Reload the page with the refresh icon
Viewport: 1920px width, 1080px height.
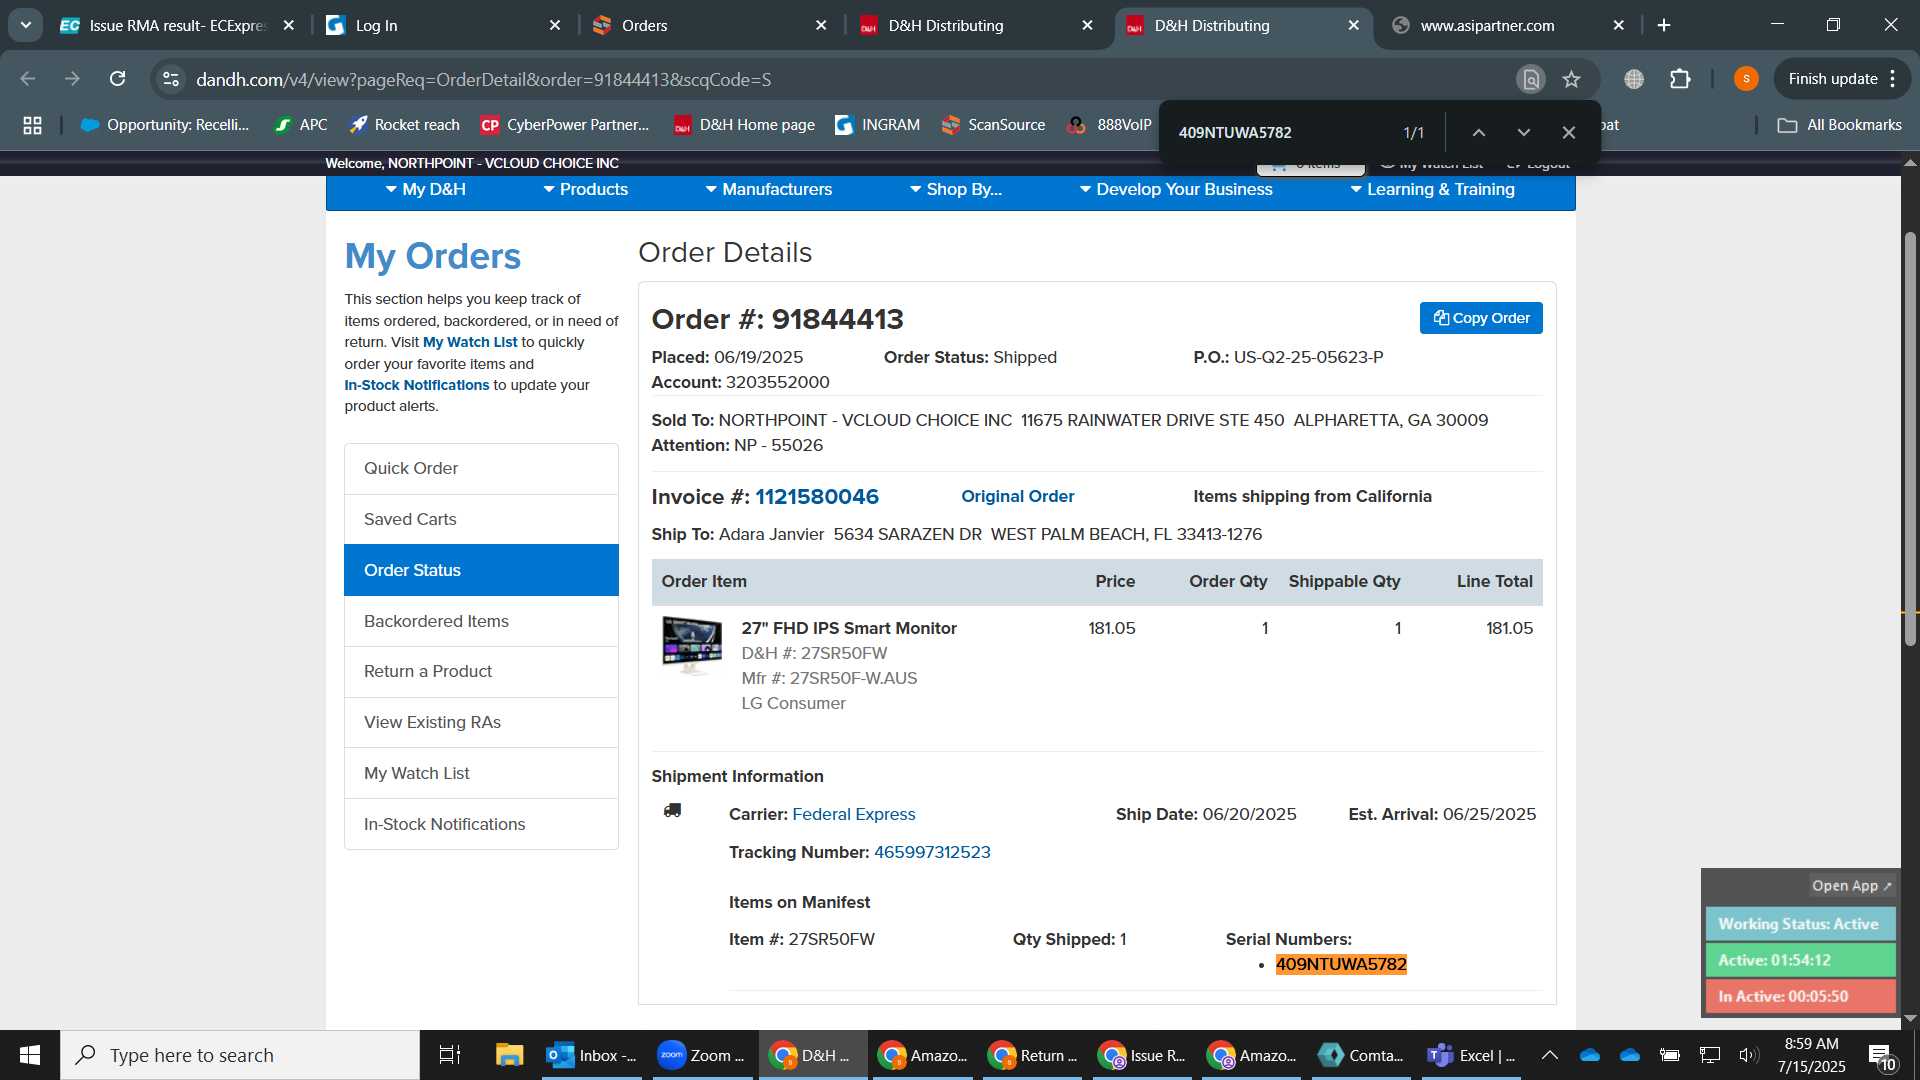(118, 79)
